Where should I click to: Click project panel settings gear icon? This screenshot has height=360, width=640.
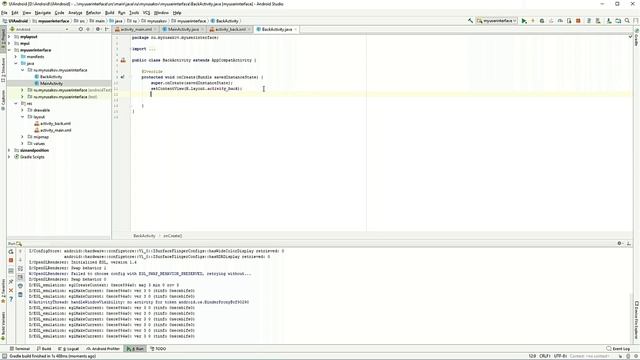pos(98,29)
